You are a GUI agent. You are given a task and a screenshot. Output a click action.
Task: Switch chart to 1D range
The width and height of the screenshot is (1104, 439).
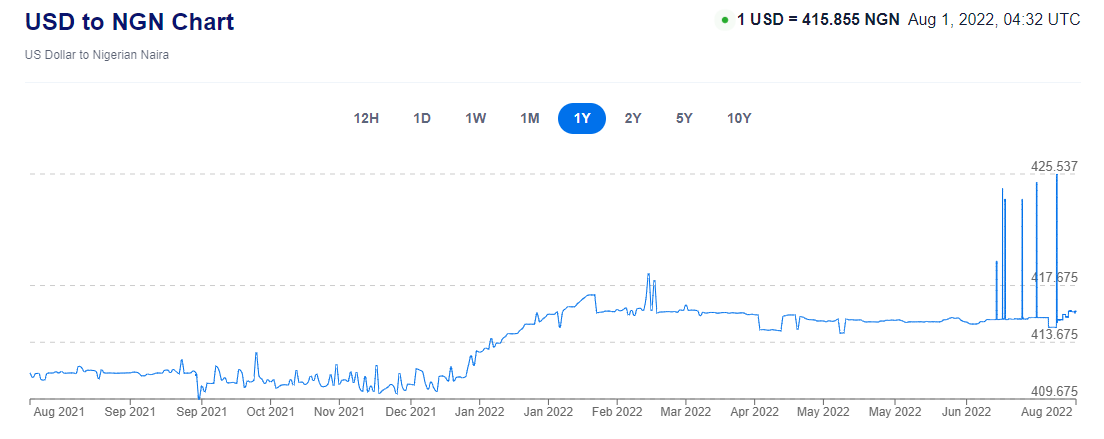click(x=422, y=118)
